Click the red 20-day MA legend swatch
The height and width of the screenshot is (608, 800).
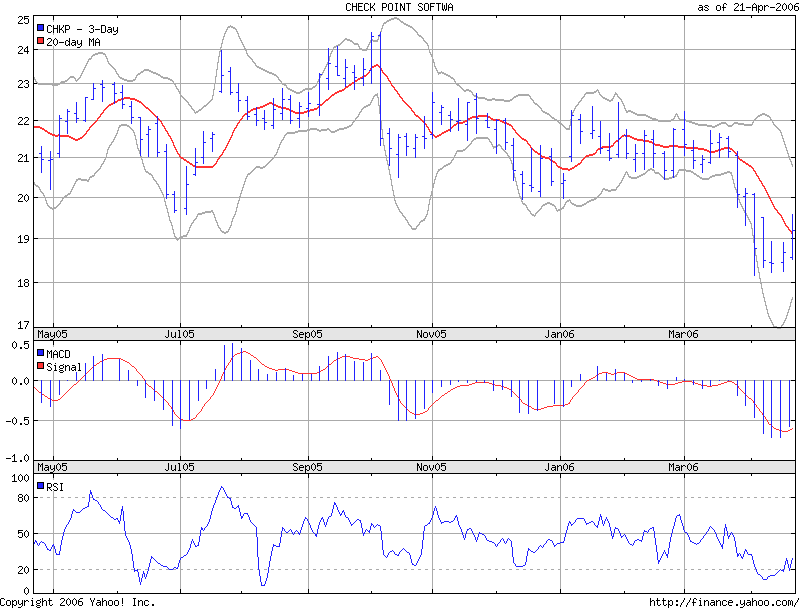pos(40,41)
